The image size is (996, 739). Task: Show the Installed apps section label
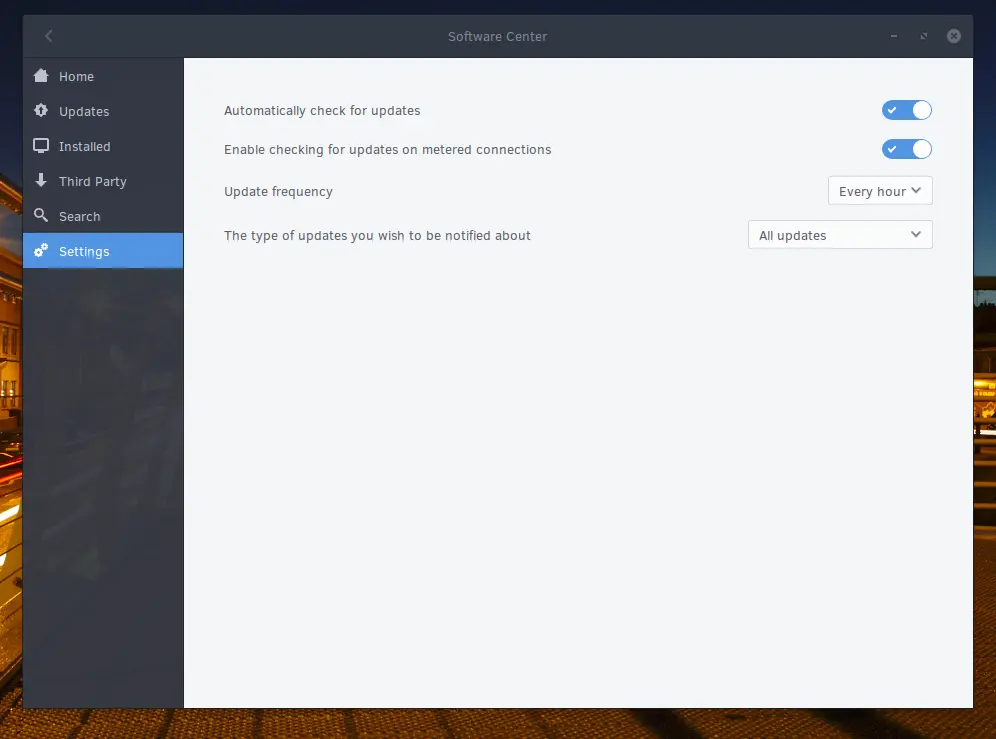(x=84, y=146)
